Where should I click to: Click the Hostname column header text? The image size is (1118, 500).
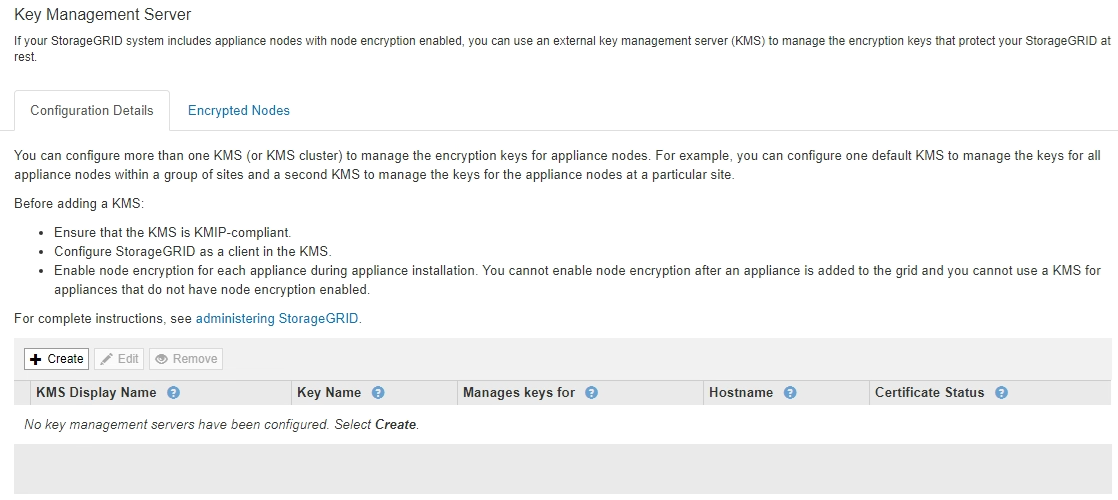point(741,393)
